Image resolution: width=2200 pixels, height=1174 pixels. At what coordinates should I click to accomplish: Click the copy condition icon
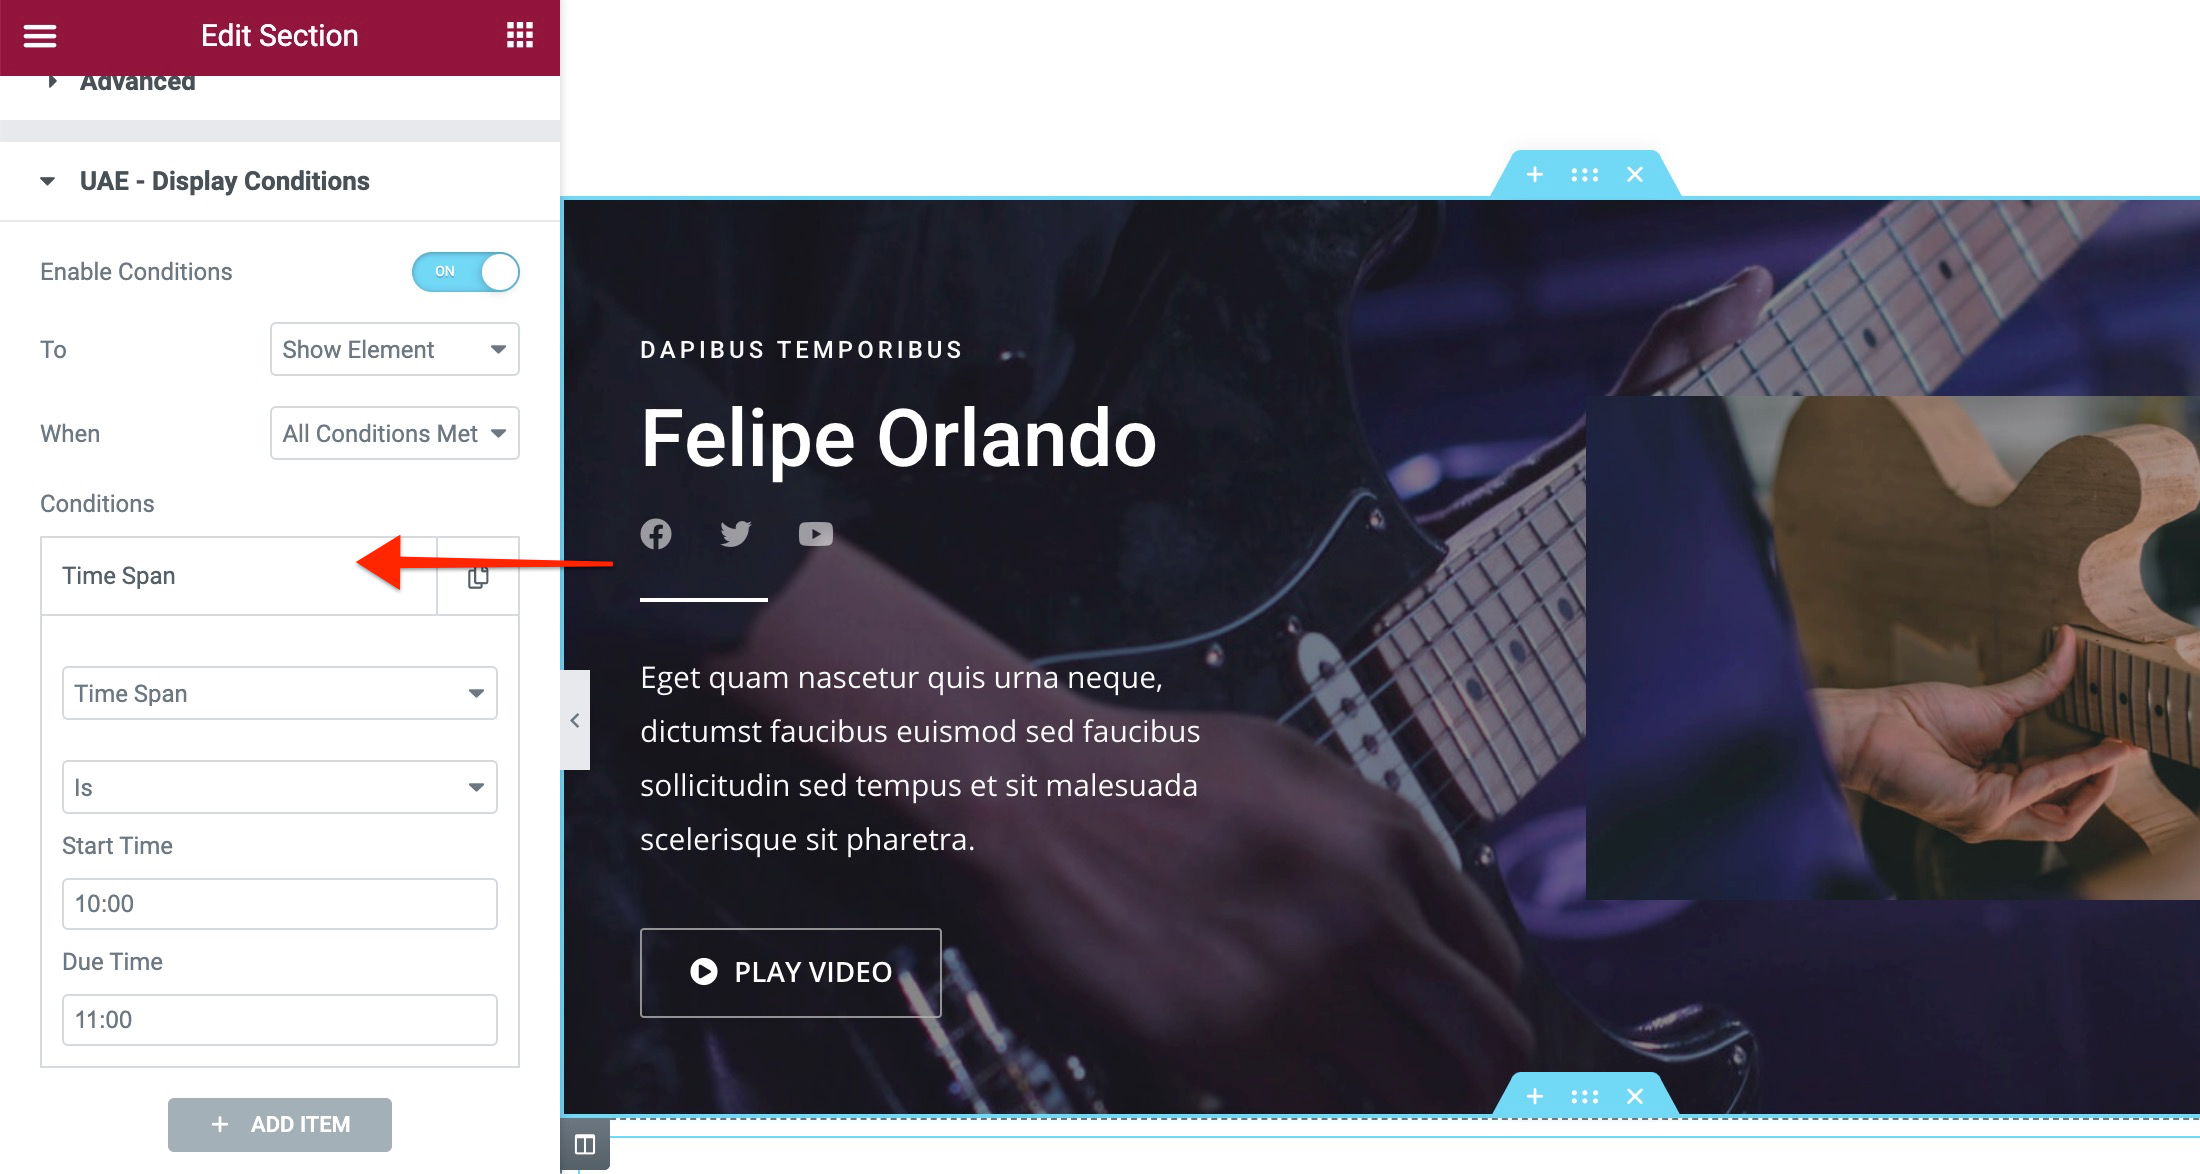[x=477, y=576]
